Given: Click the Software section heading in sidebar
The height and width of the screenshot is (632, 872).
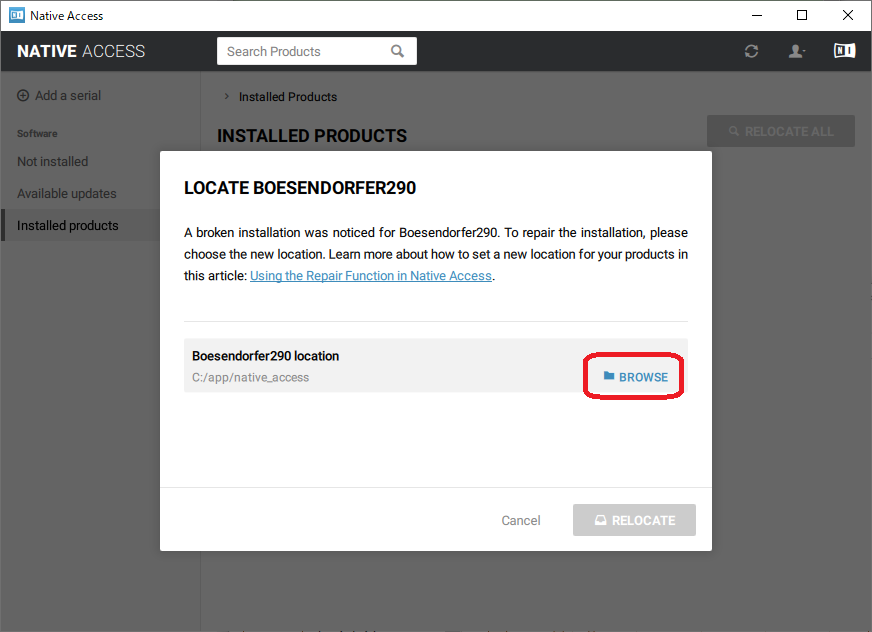Looking at the screenshot, I should [37, 134].
